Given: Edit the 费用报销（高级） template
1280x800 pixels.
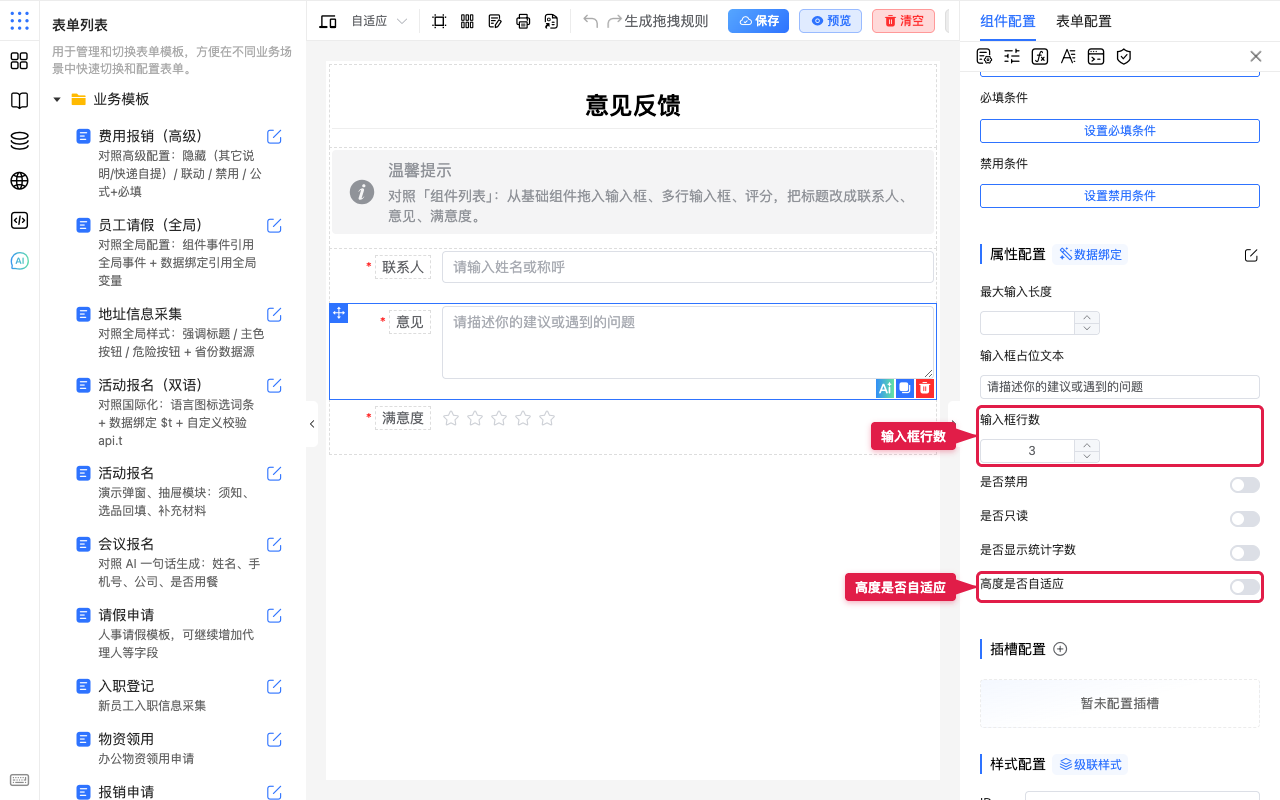Looking at the screenshot, I should pos(274,136).
